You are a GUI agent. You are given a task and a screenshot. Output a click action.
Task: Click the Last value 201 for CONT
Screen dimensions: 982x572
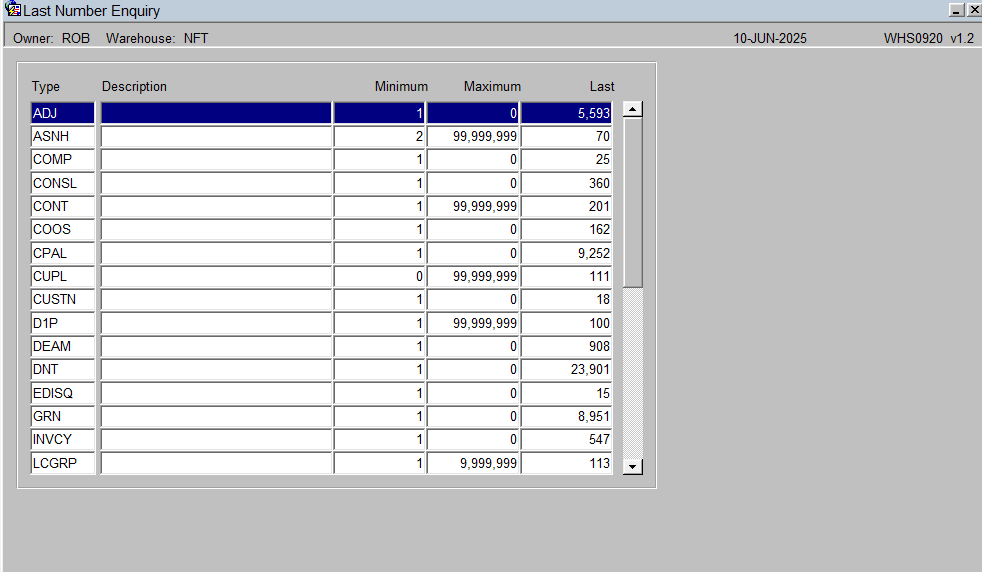[567, 207]
